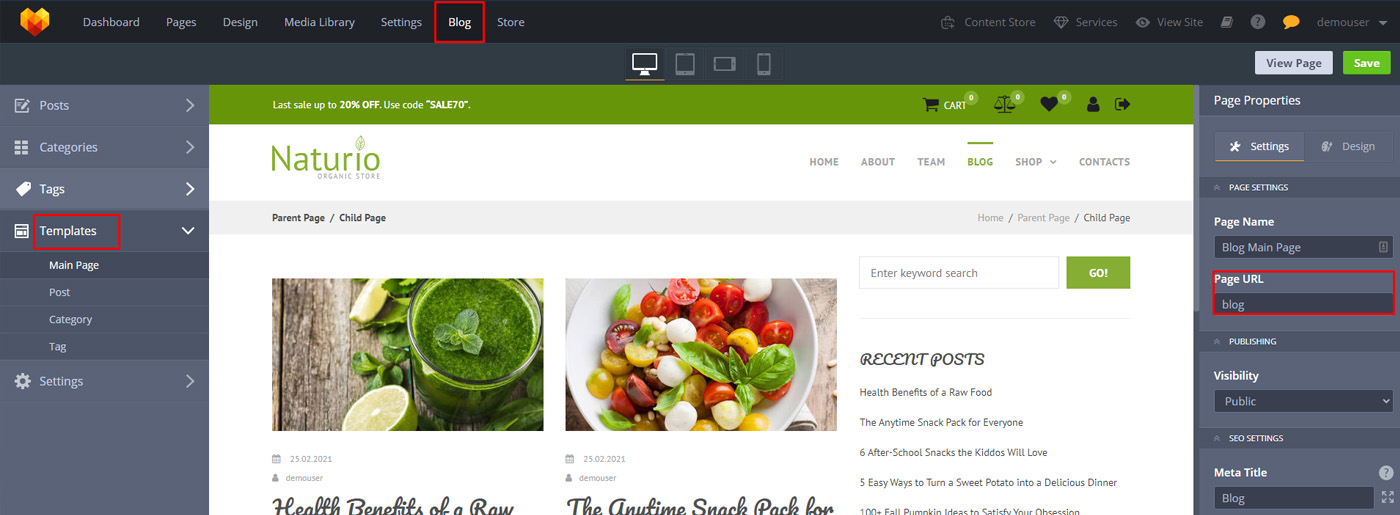Open the Visibility dropdown
Image resolution: width=1400 pixels, height=515 pixels.
[1303, 401]
